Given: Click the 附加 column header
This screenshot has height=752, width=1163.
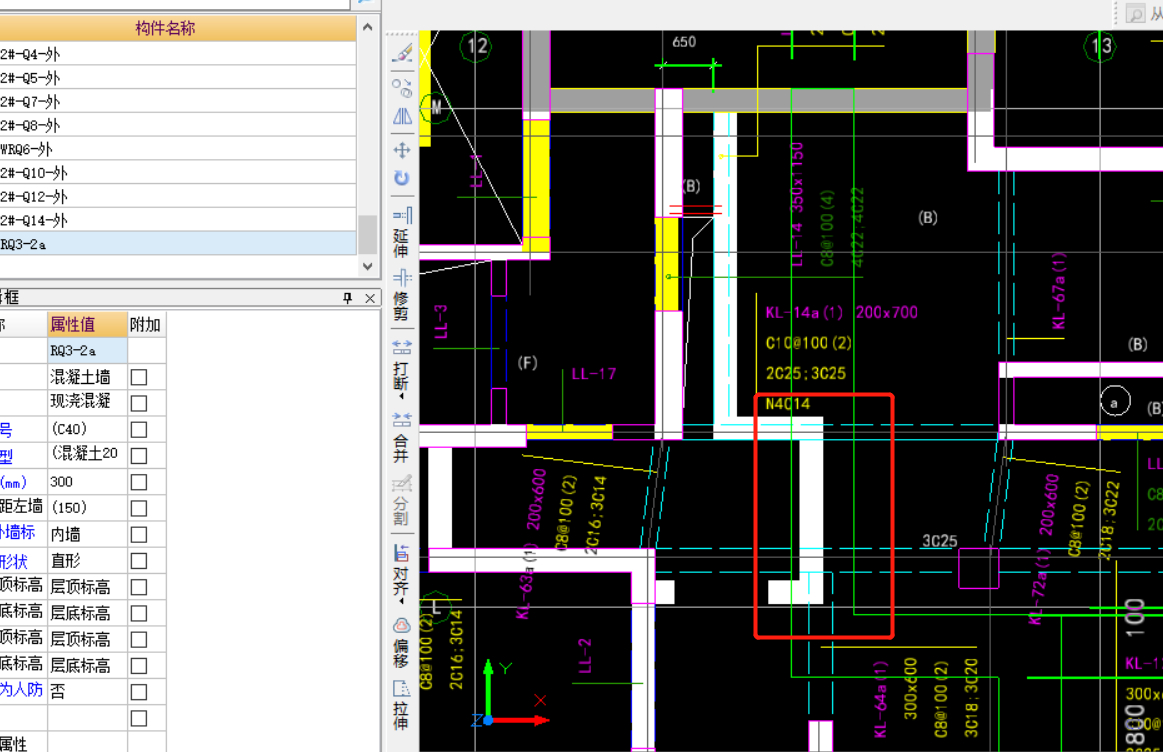Looking at the screenshot, I should point(146,324).
